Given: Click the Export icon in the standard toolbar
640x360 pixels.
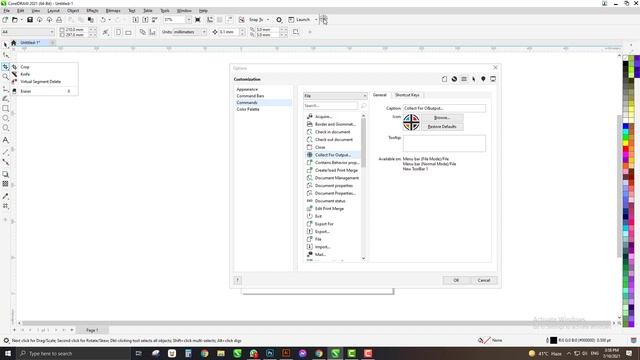Looking at the screenshot, I should coord(145,20).
